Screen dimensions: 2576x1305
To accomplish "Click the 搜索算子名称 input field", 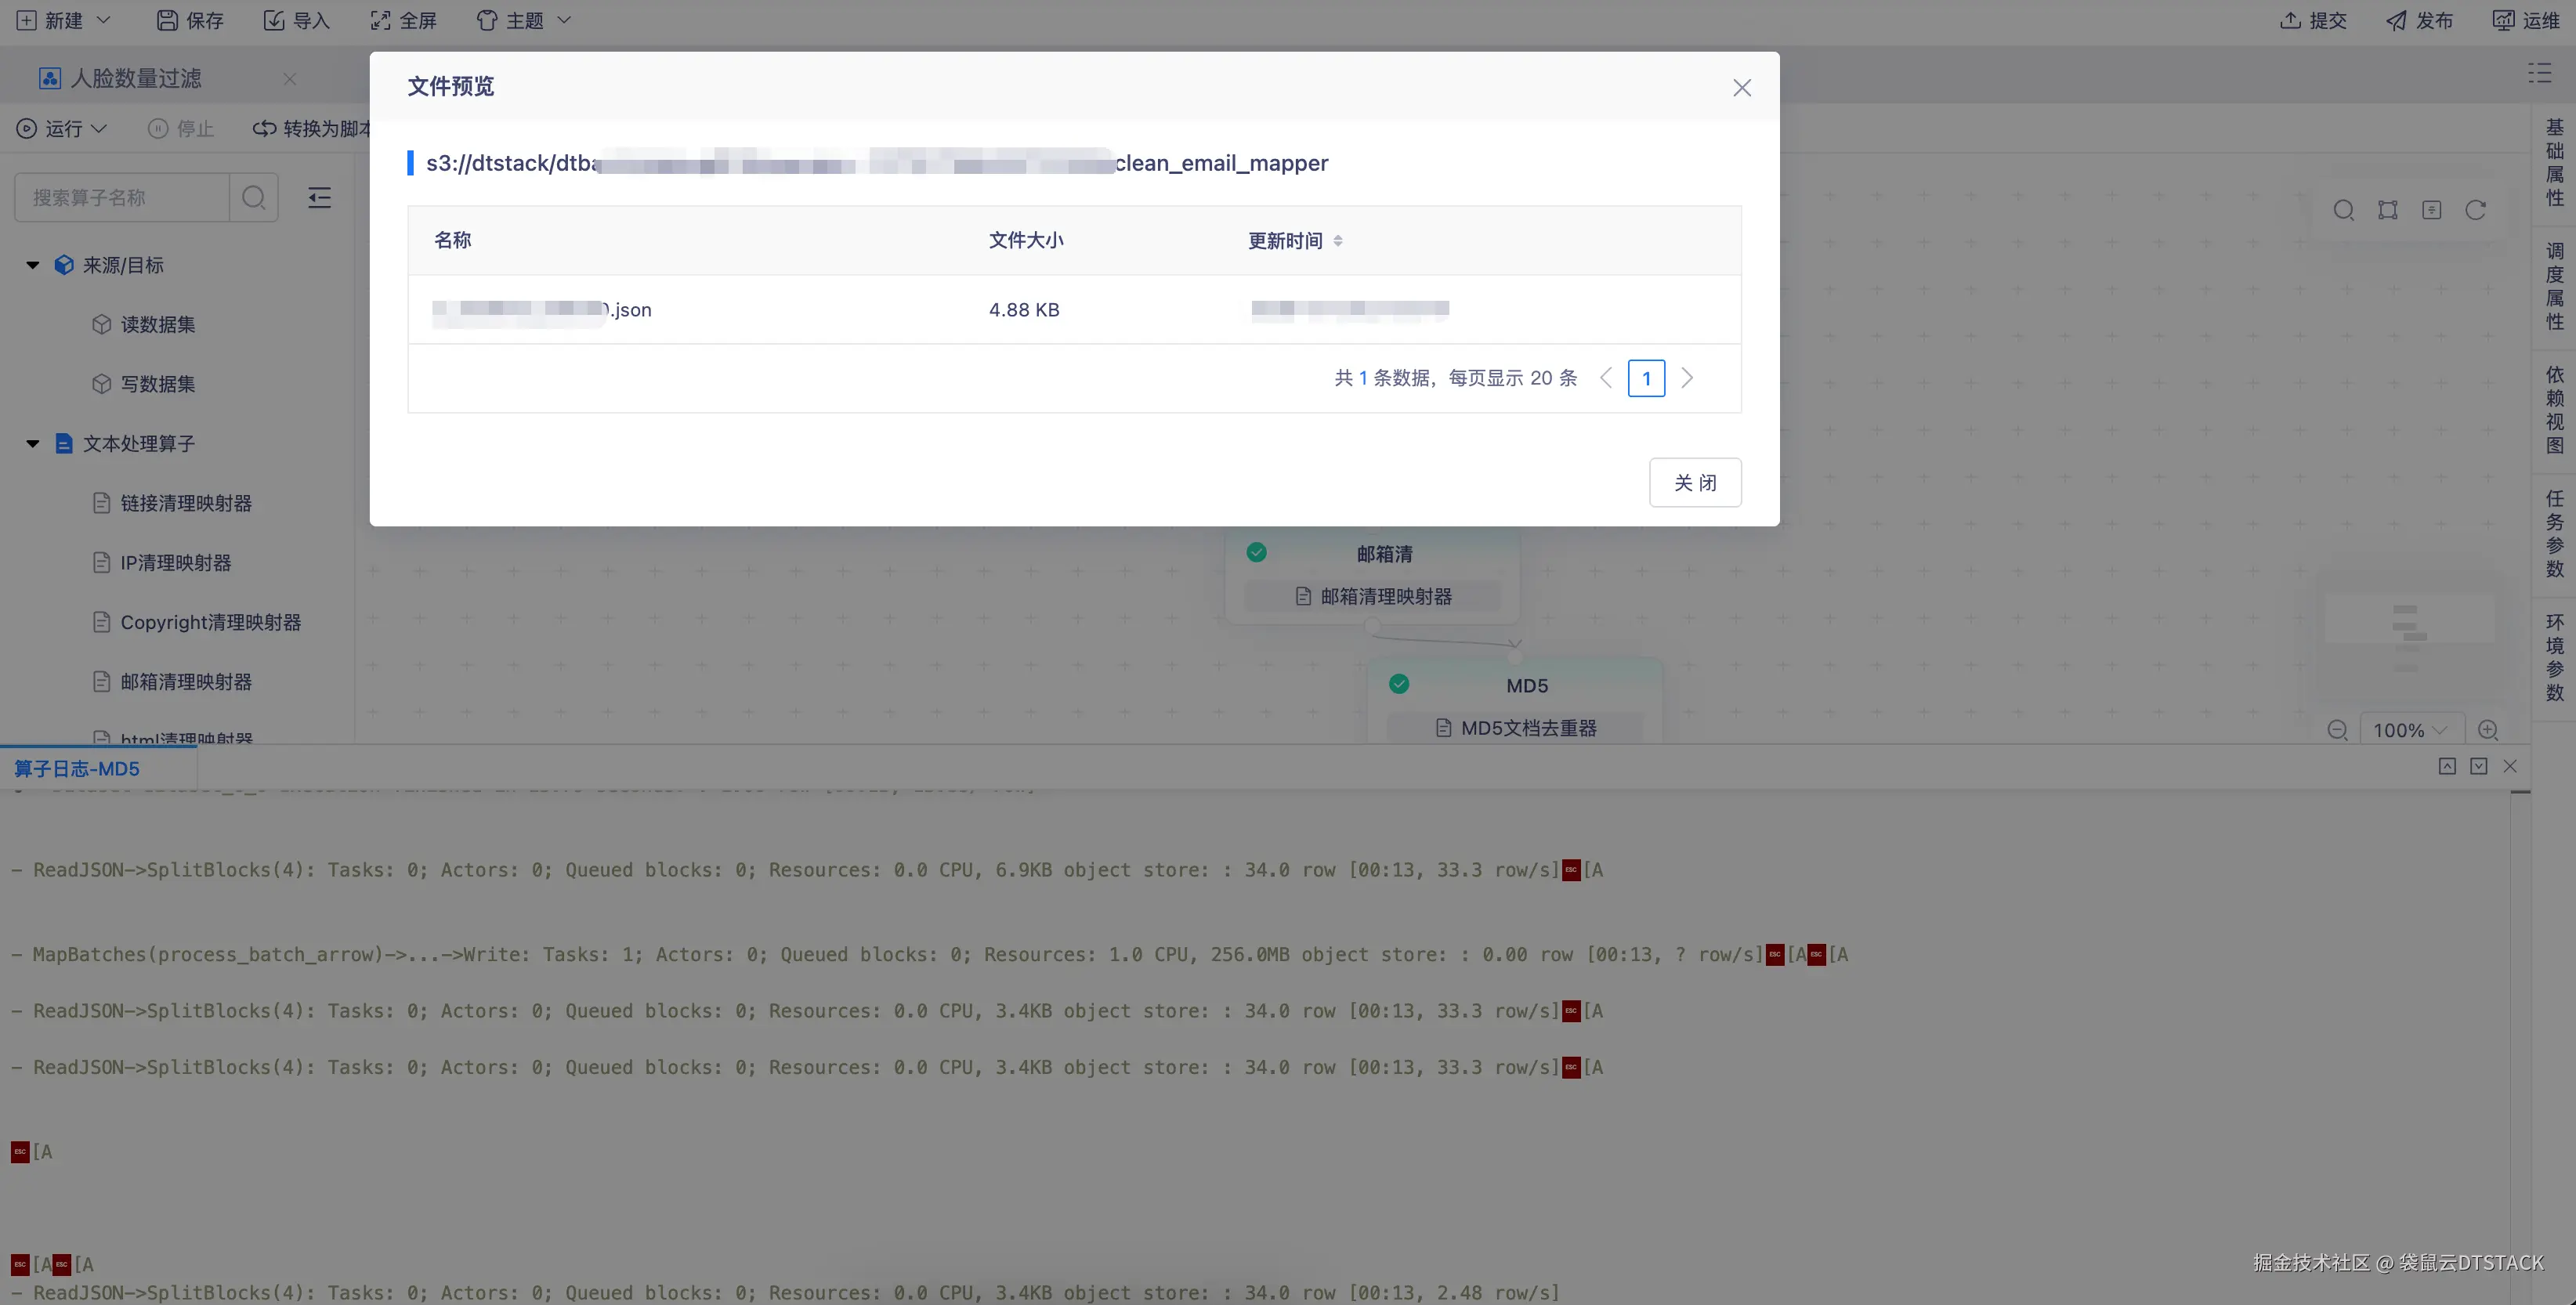I will tap(122, 197).
